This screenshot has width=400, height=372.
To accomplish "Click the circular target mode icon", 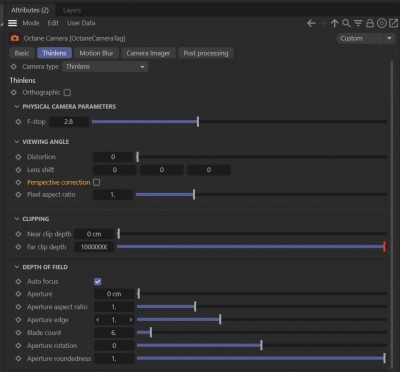I will point(381,23).
